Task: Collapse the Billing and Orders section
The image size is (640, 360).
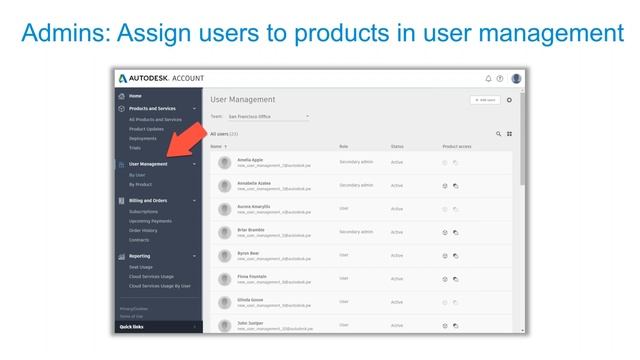Action: [194, 201]
